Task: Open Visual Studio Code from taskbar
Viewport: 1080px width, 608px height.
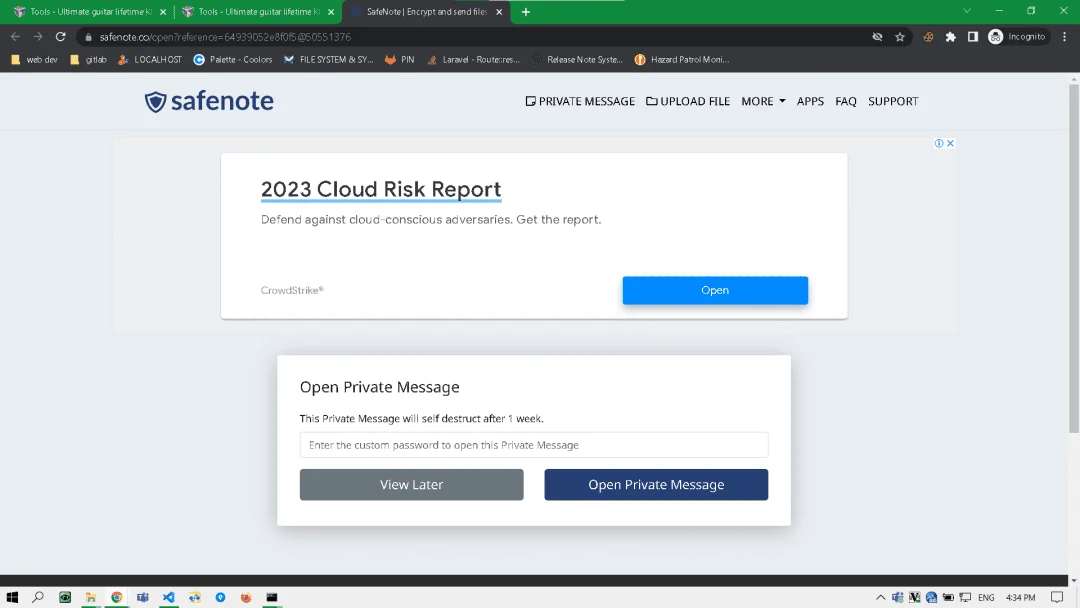Action: tap(169, 597)
